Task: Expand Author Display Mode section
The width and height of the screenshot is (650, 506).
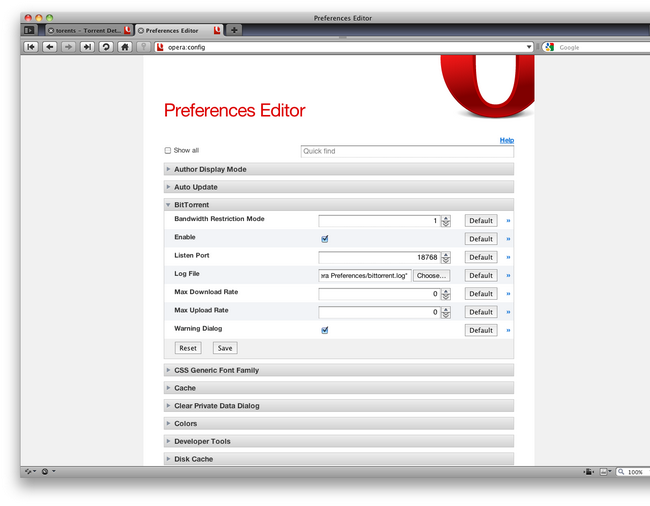Action: (x=339, y=169)
